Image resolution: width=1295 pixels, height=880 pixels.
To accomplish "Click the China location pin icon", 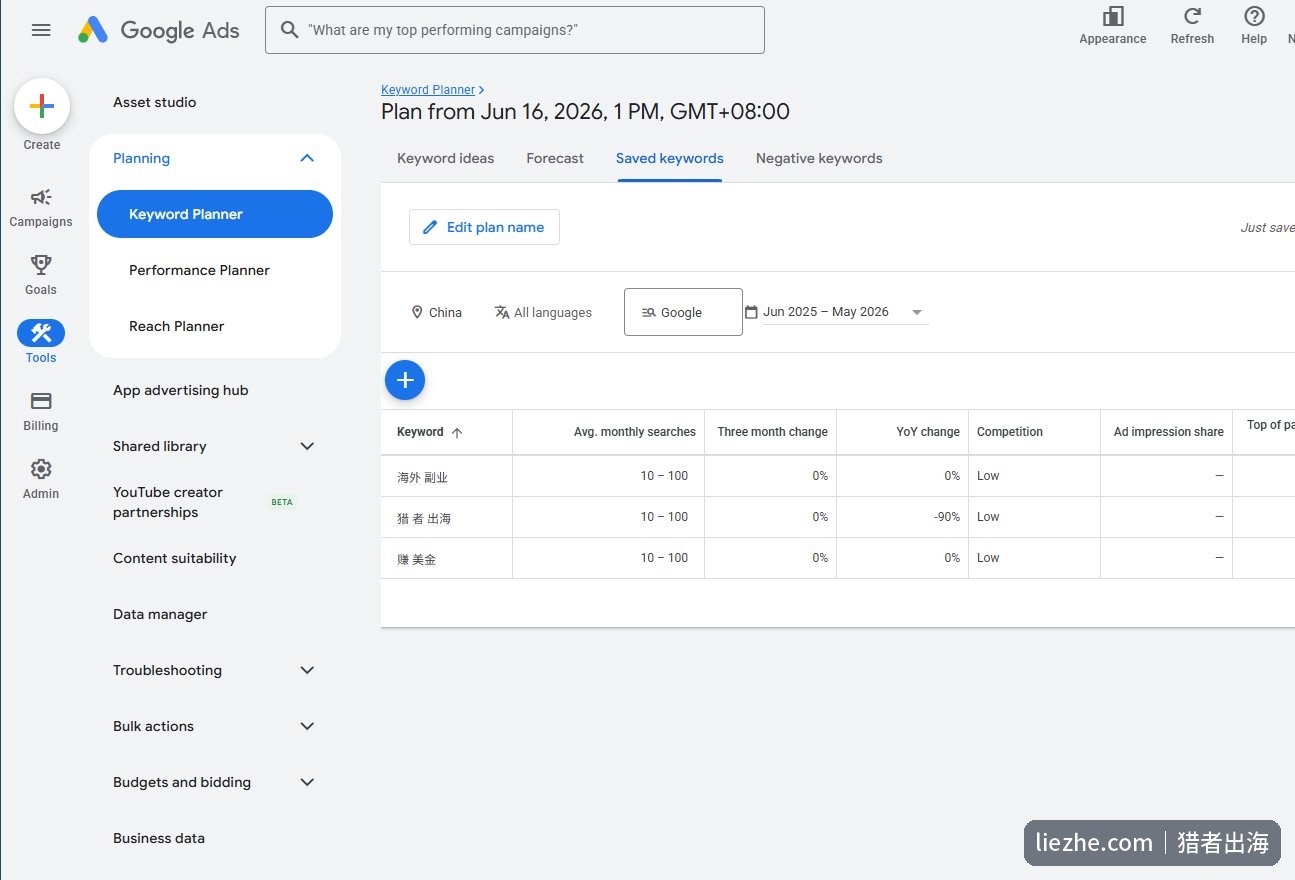I will [x=417, y=312].
